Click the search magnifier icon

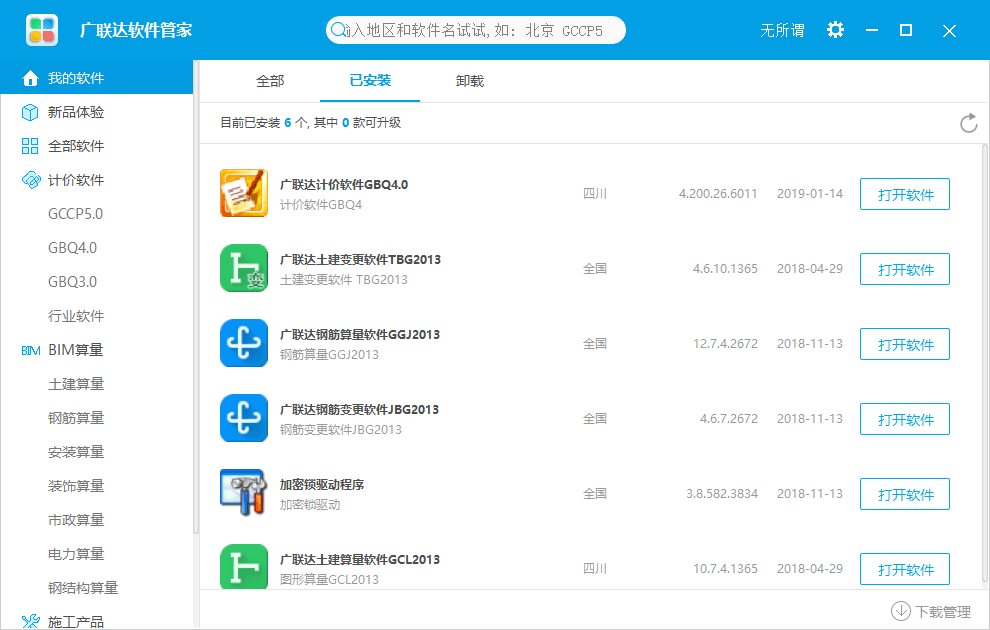pyautogui.click(x=338, y=30)
